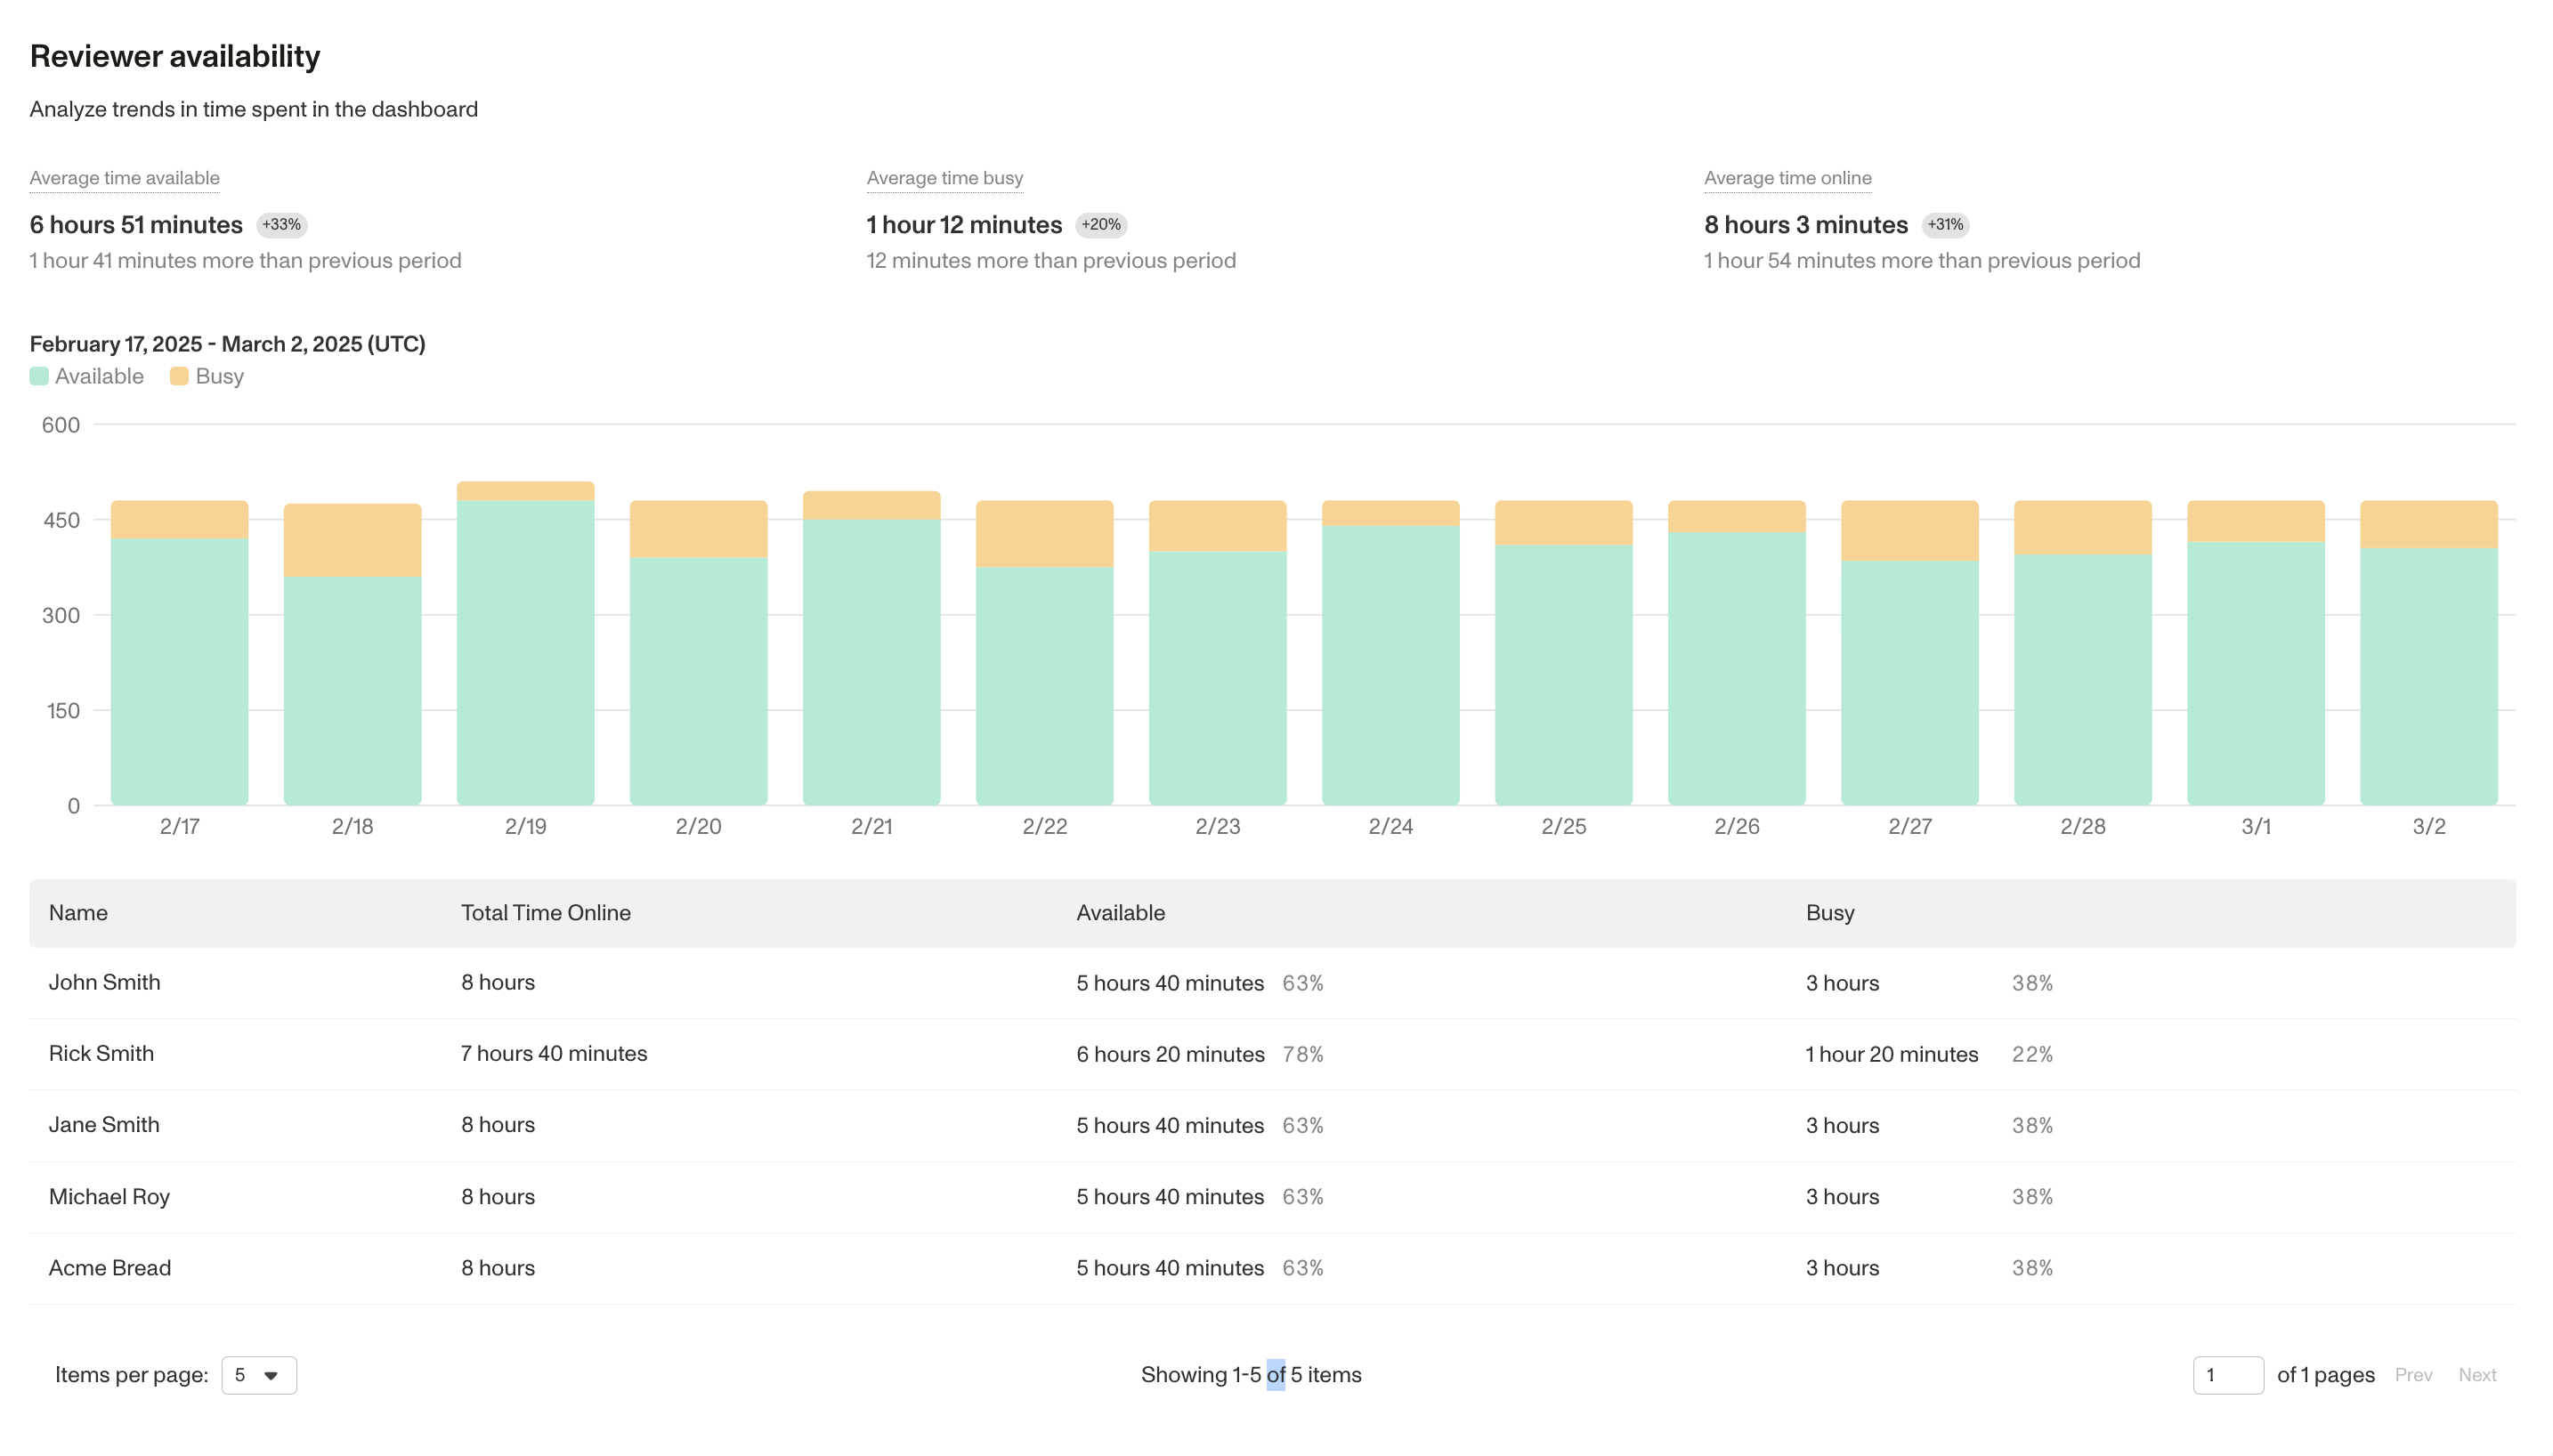Open the Items per page dropdown
The width and height of the screenshot is (2553, 1456).
[x=258, y=1375]
